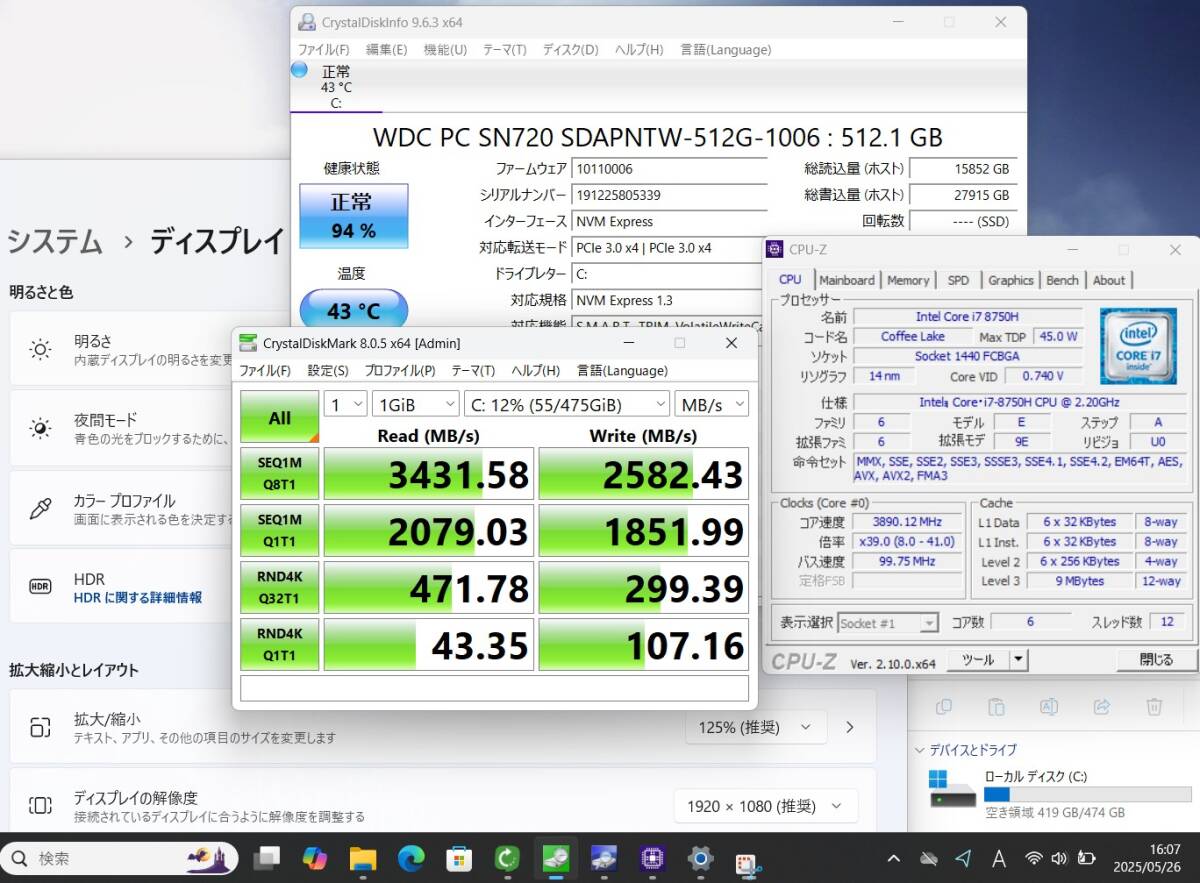
Task: Open the 1GiB test size dropdown
Action: click(414, 404)
